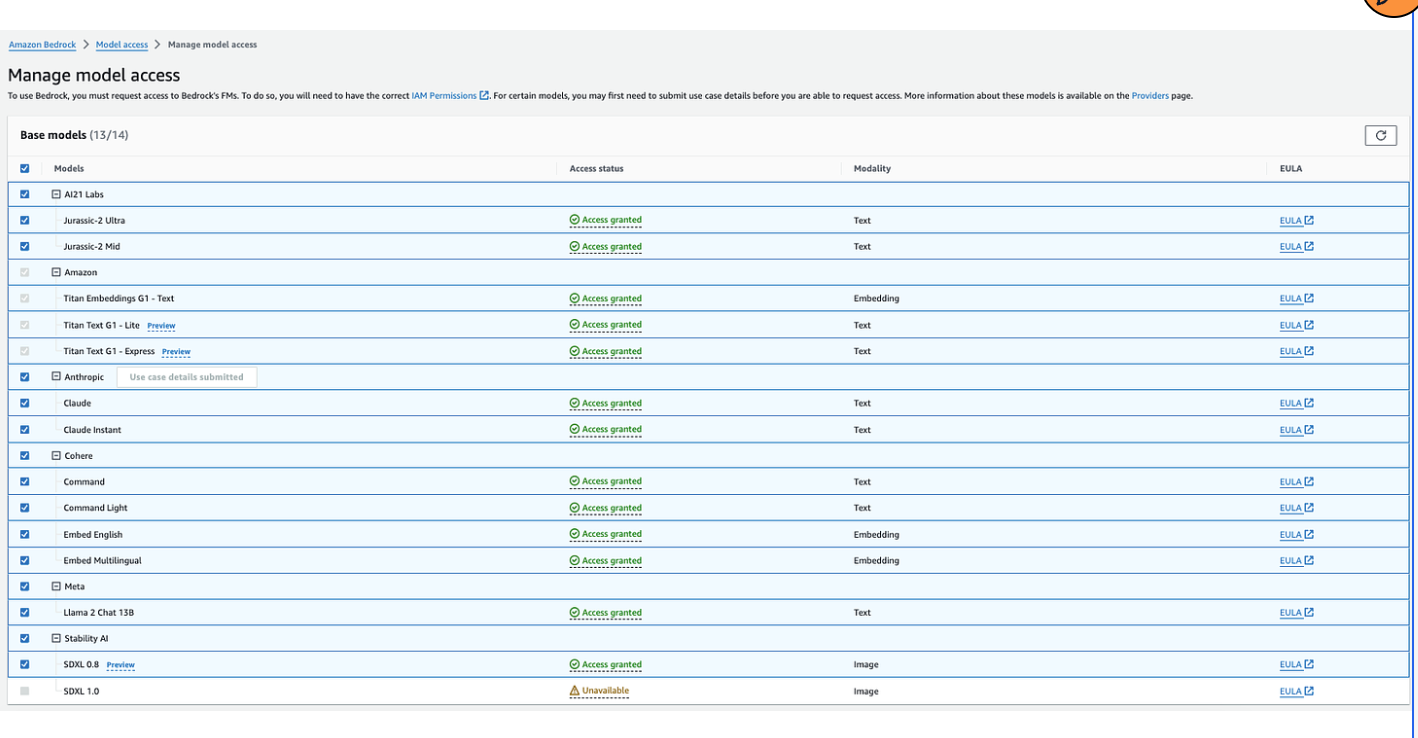1418x738 pixels.
Task: Open EULA link for Jurassic-2 Ultra
Action: click(1296, 220)
